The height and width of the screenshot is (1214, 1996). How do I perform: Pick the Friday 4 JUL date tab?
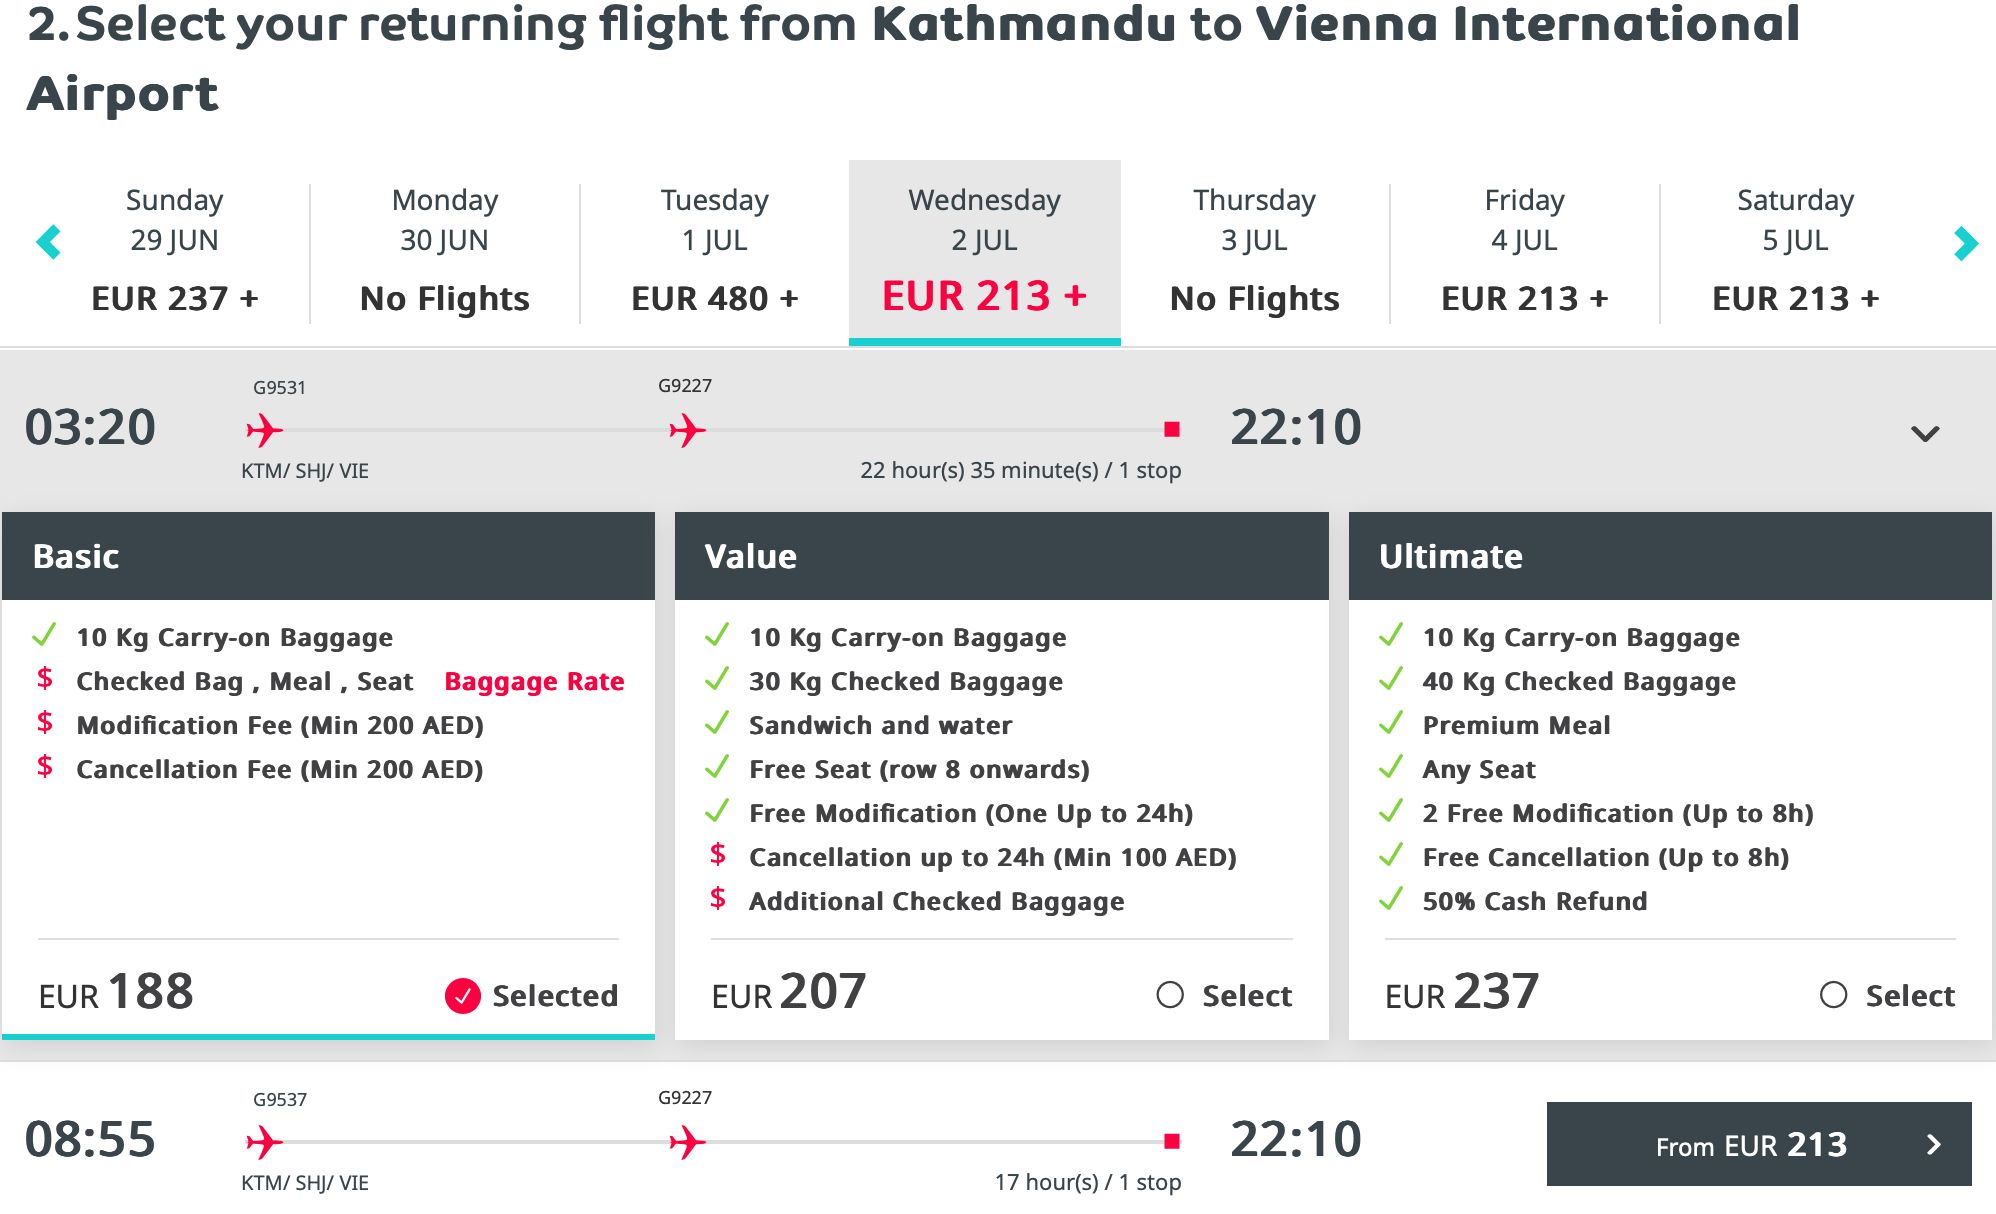pyautogui.click(x=1524, y=250)
